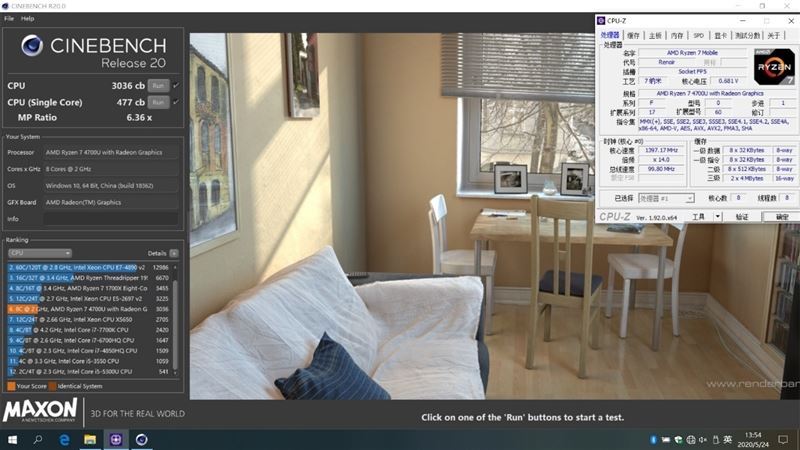The width and height of the screenshot is (800, 450).
Task: Switch to CPU-Z SPD tab
Action: [698, 35]
